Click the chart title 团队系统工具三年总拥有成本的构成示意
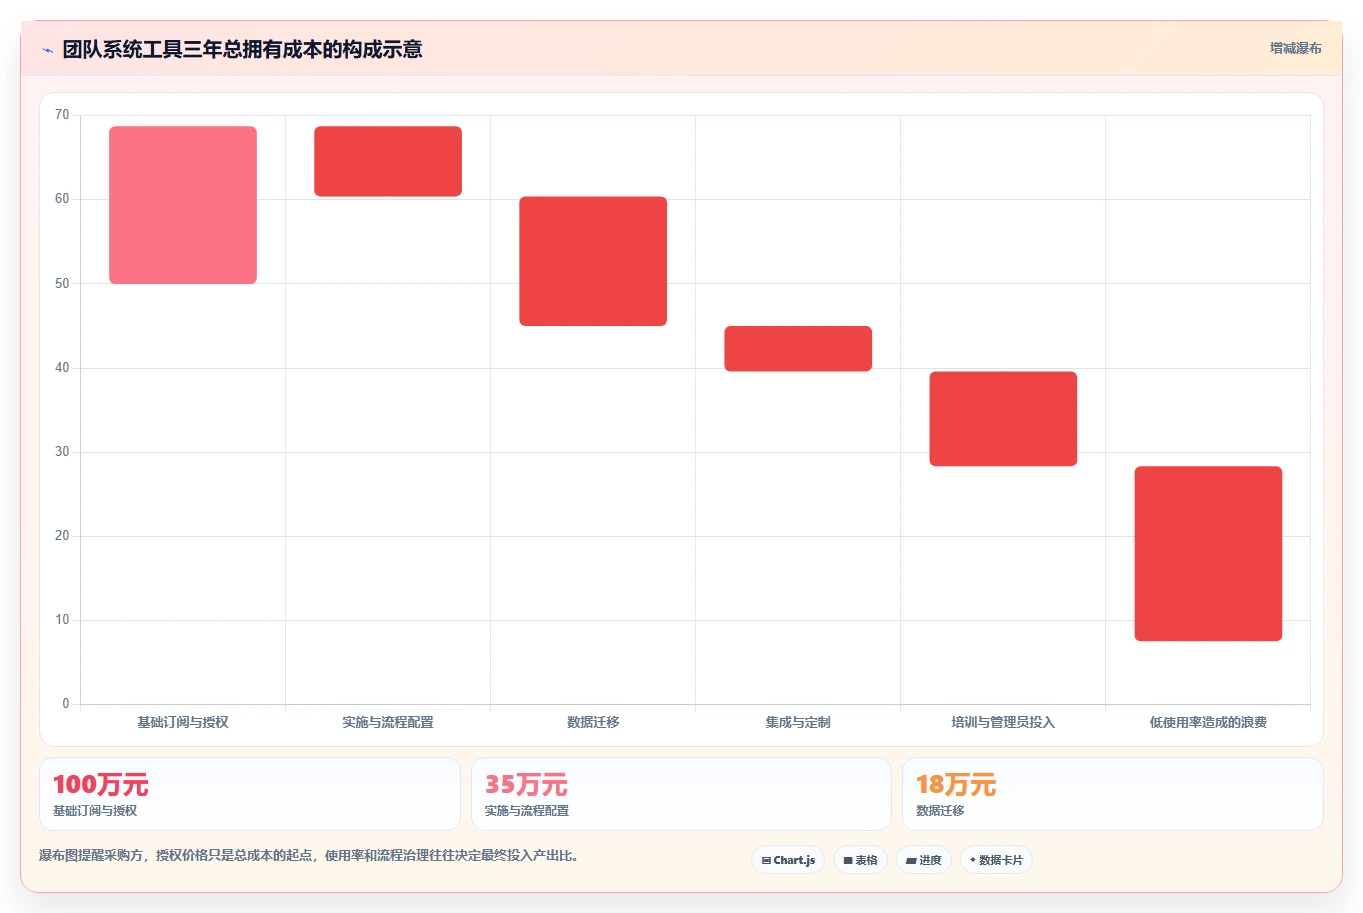The width and height of the screenshot is (1363, 913). (242, 50)
